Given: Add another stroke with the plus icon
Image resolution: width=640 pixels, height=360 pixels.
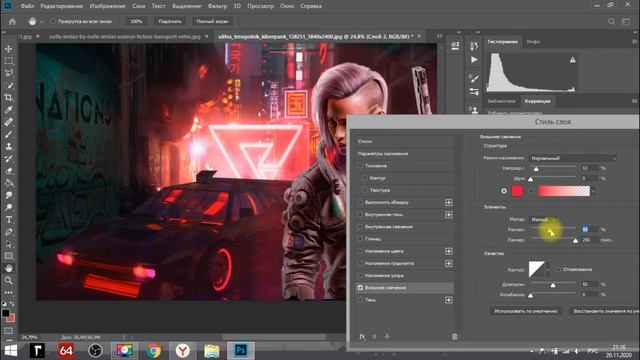Looking at the screenshot, I should [449, 202].
